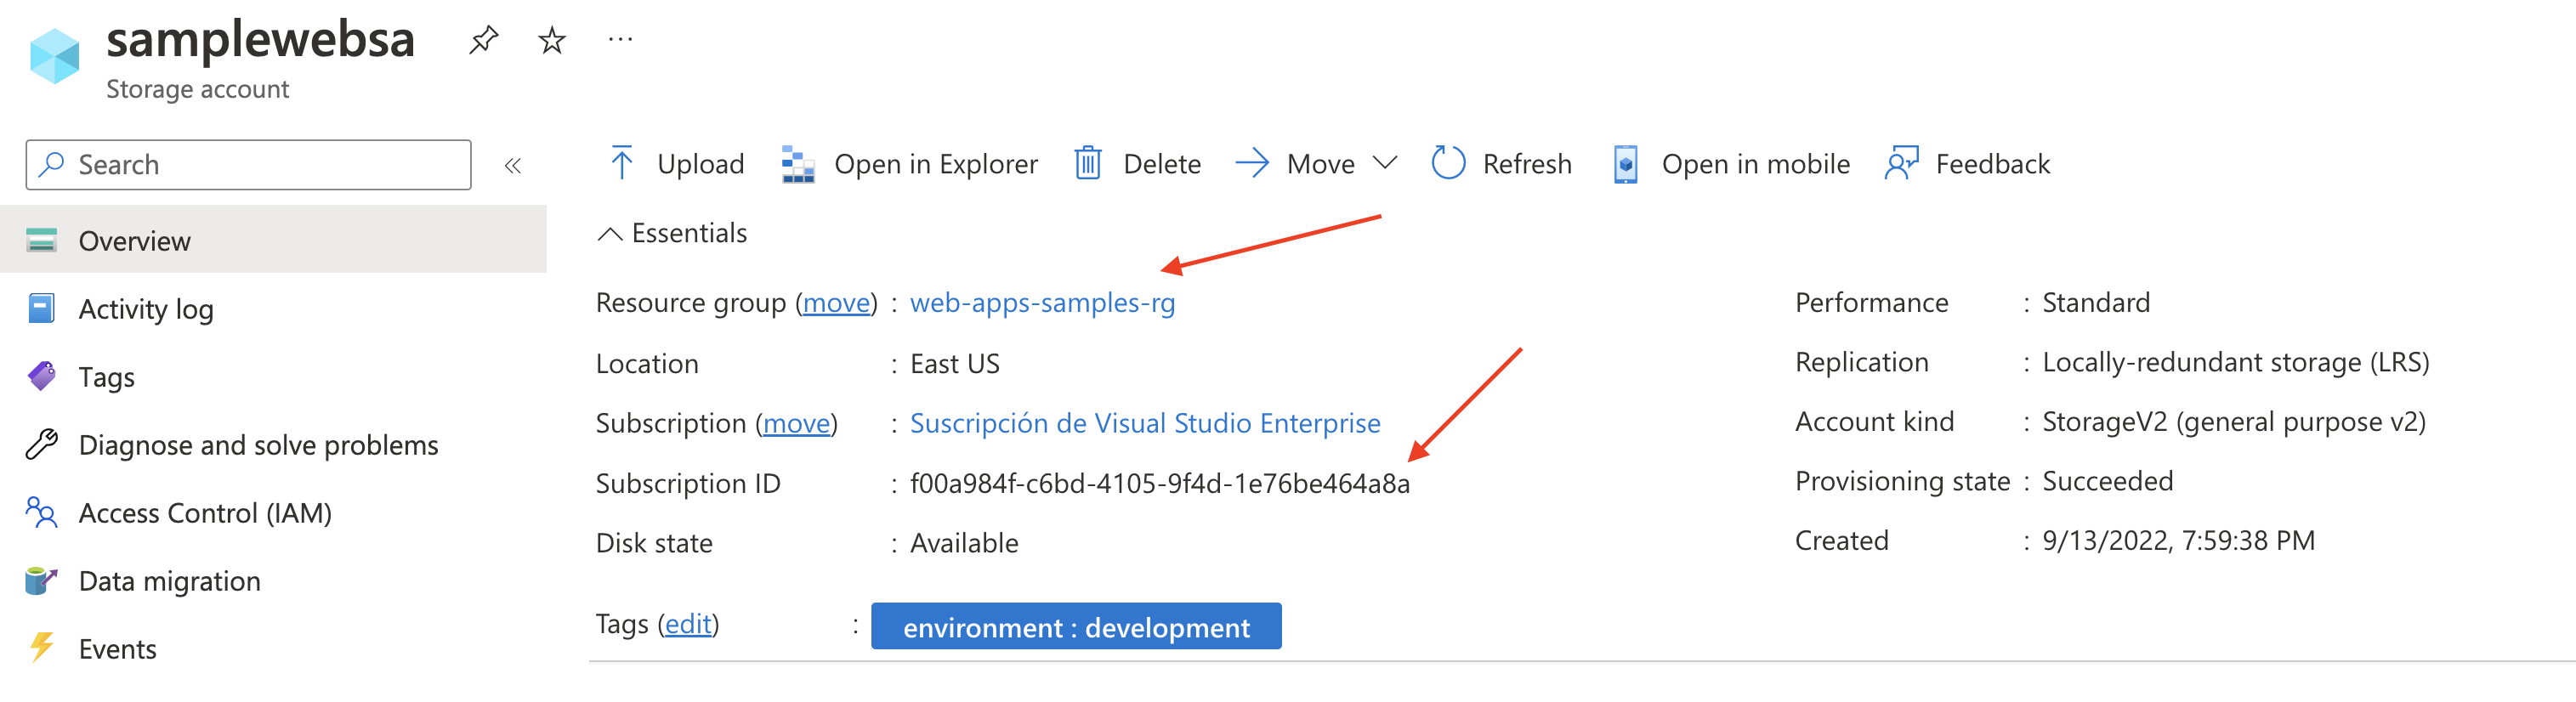
Task: Click the Diagnose wrench icon
Action: [x=41, y=444]
